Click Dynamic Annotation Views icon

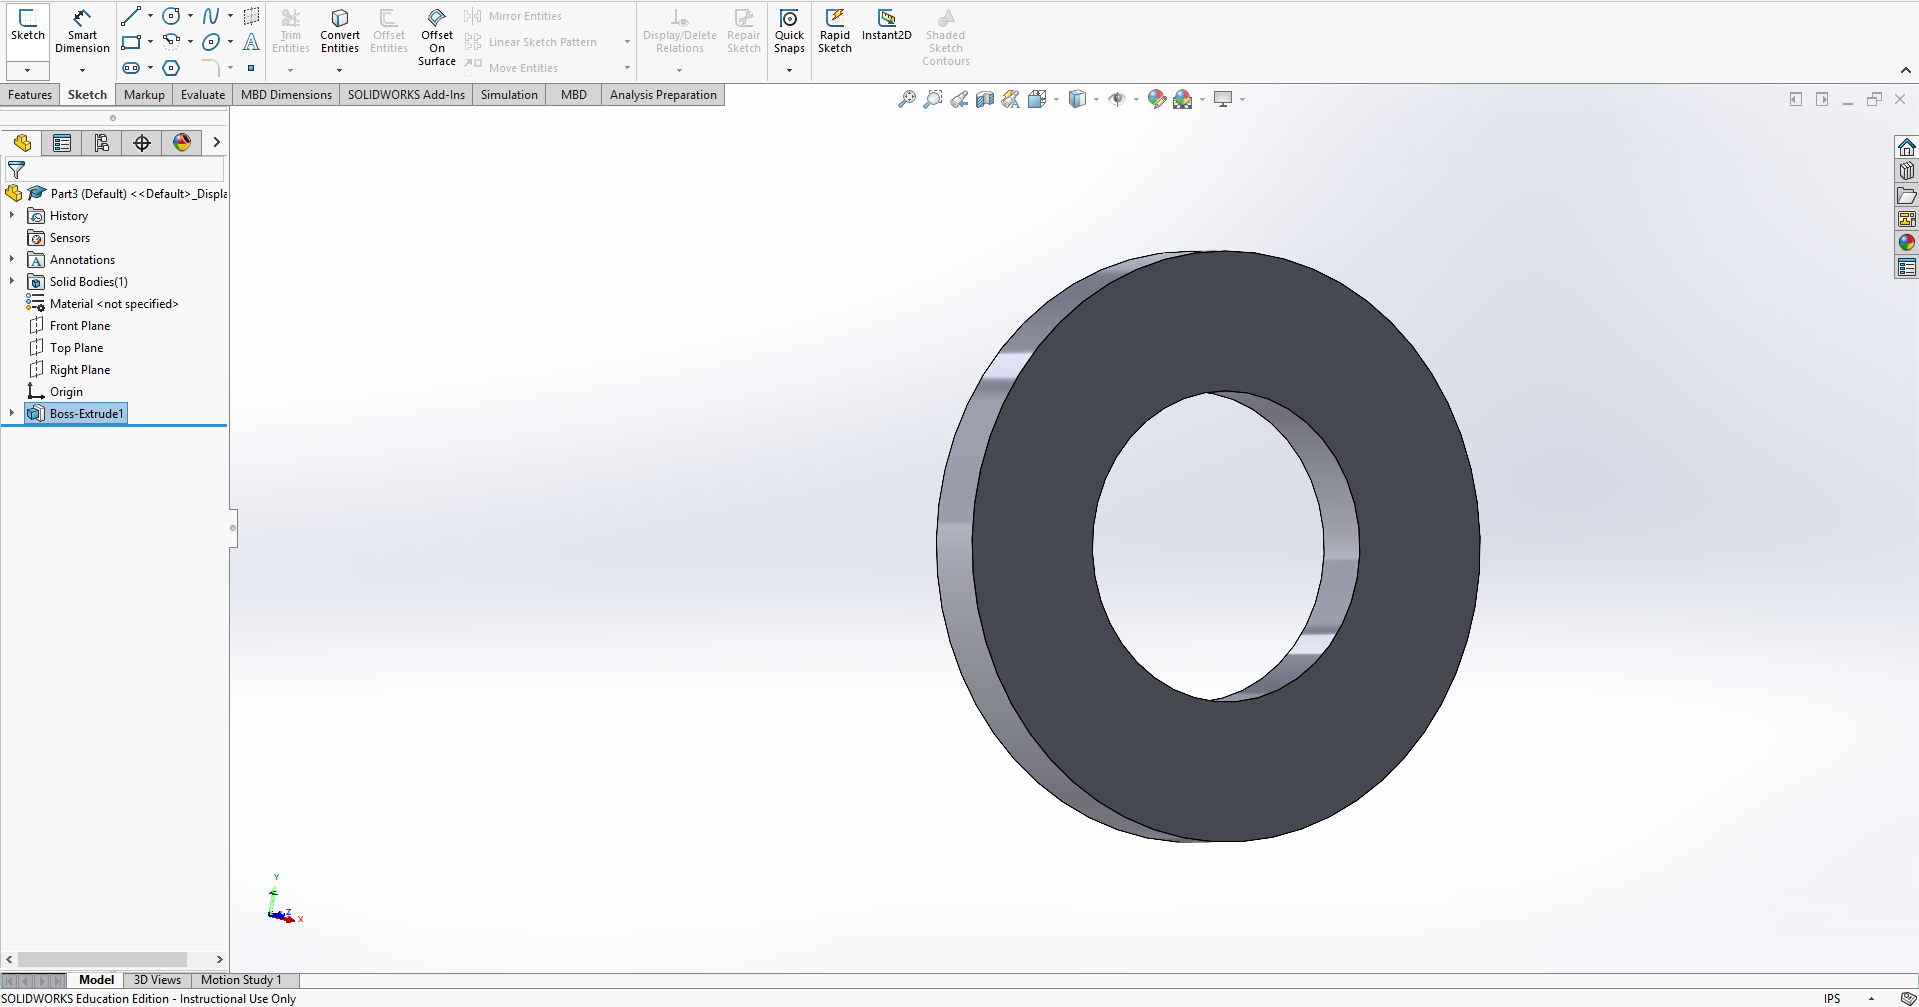1011,99
